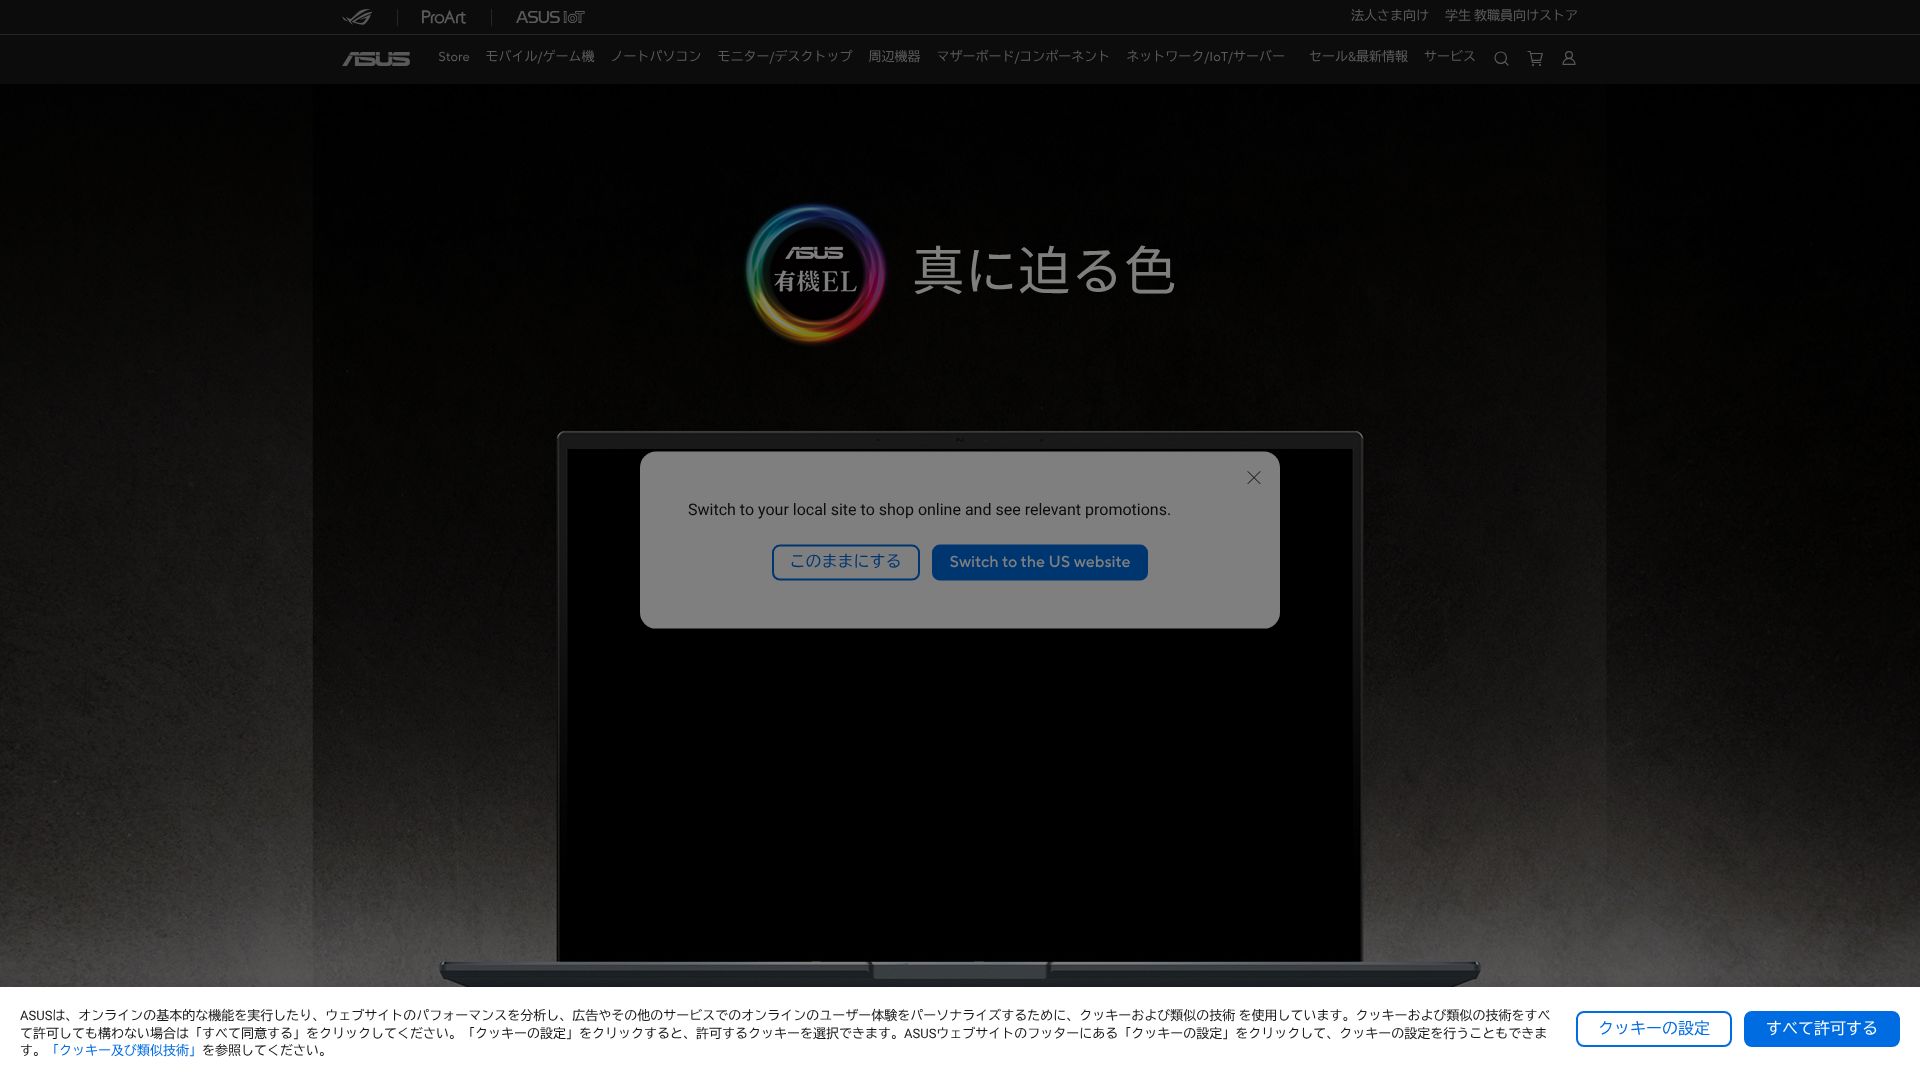
Task: Open モニター/デスクトップ menu
Action: [785, 57]
